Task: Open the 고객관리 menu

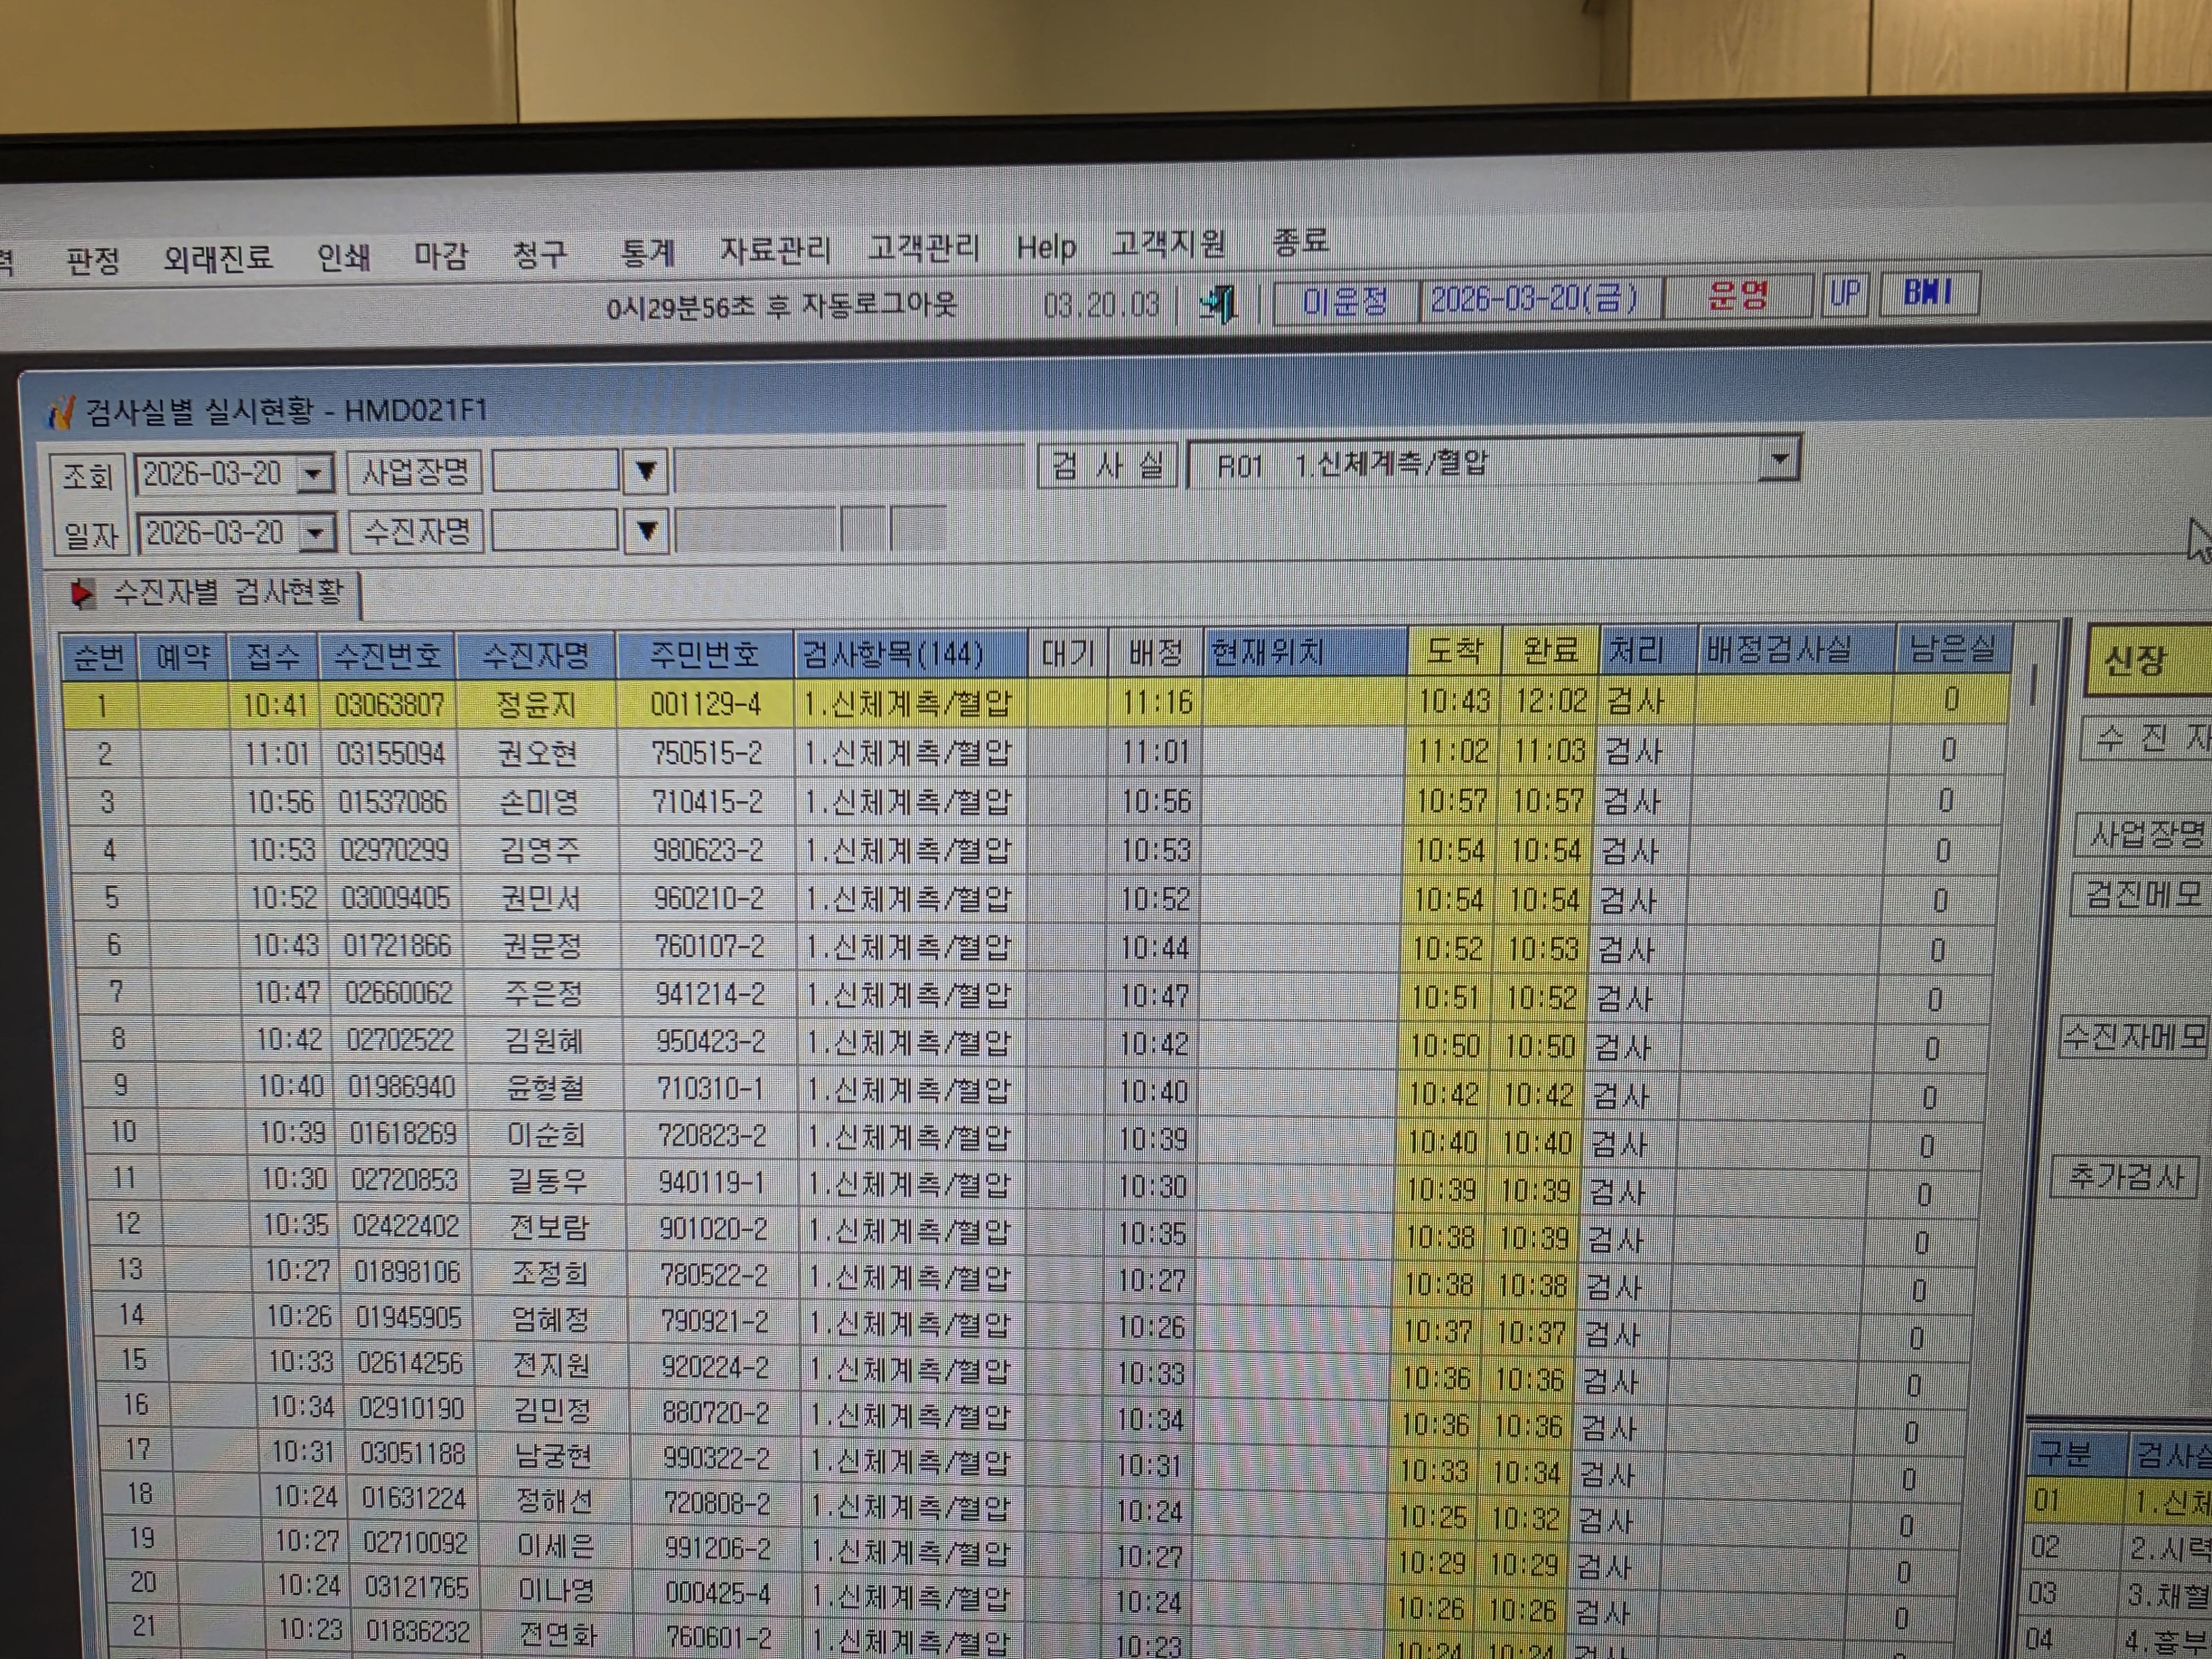Action: pyautogui.click(x=923, y=247)
